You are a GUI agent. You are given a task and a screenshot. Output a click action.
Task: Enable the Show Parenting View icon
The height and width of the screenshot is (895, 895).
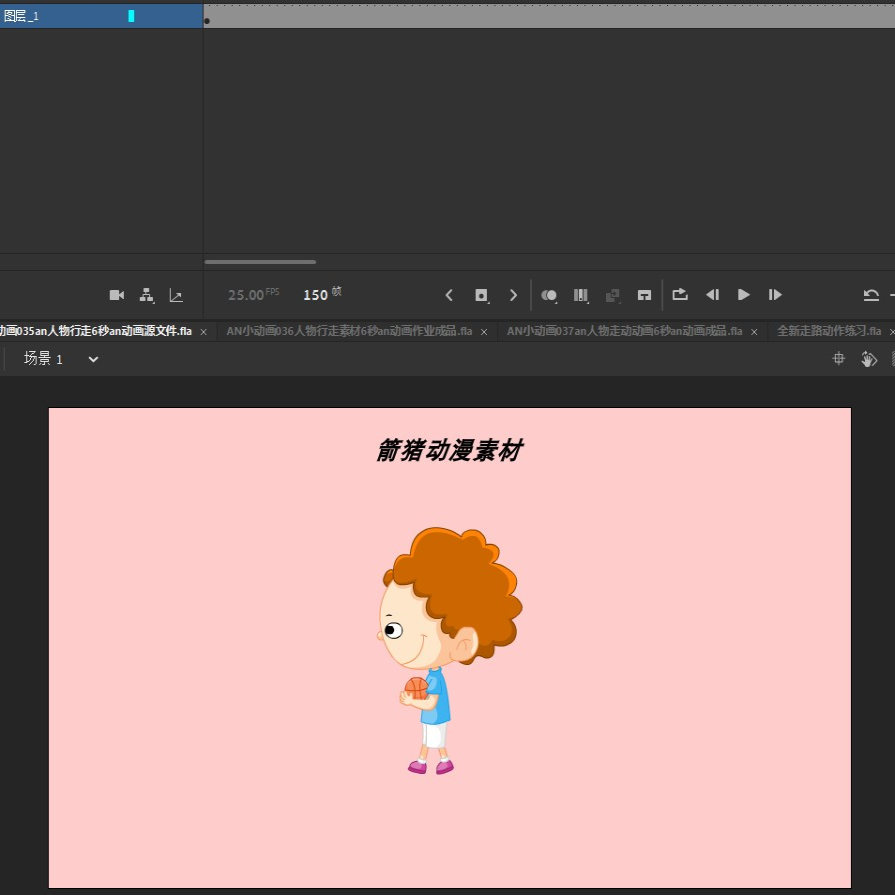click(147, 295)
